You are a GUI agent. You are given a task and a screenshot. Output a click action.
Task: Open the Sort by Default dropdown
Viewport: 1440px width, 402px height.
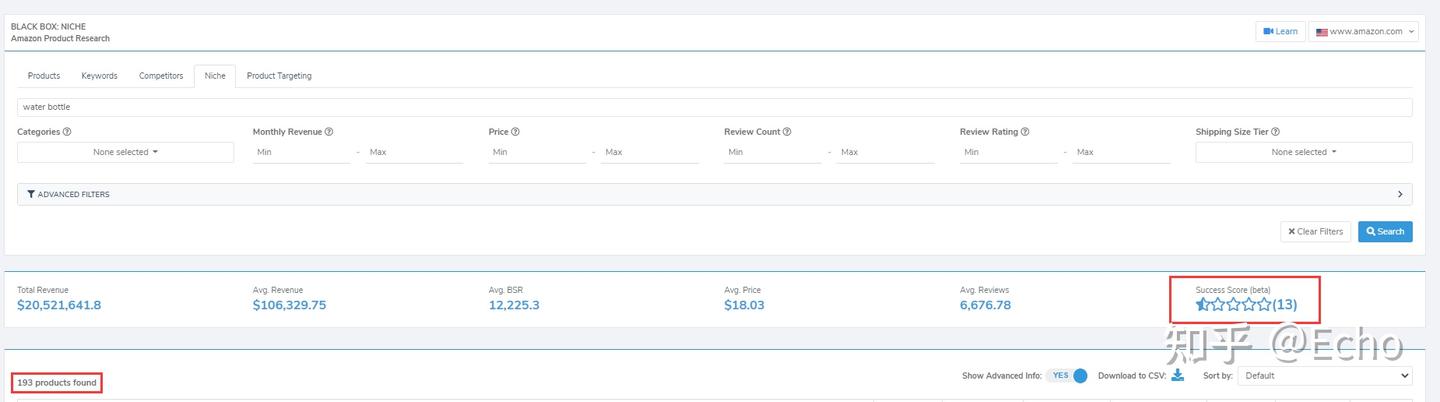point(1324,376)
